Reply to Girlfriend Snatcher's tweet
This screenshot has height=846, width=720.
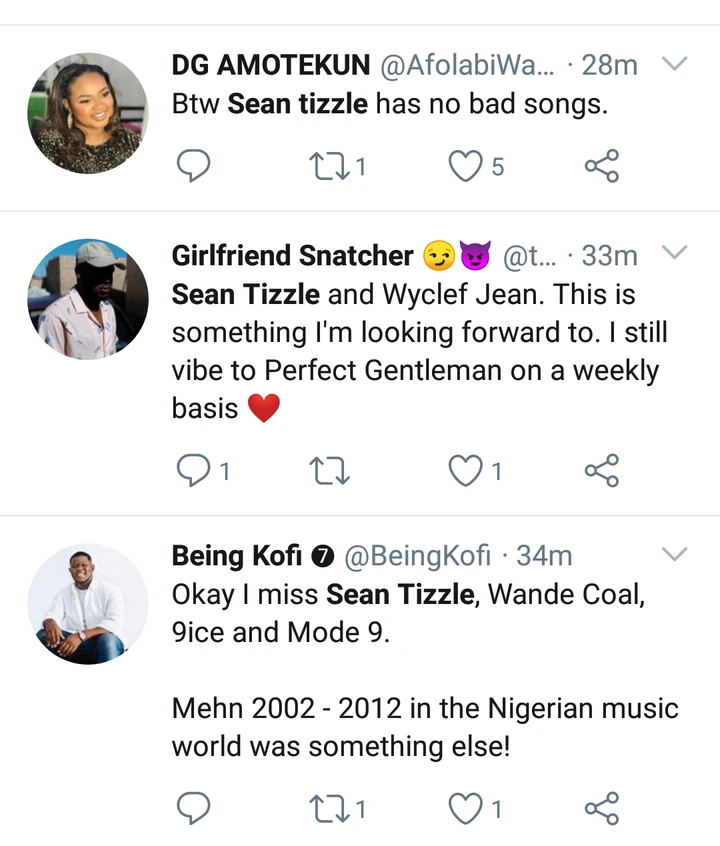(193, 471)
